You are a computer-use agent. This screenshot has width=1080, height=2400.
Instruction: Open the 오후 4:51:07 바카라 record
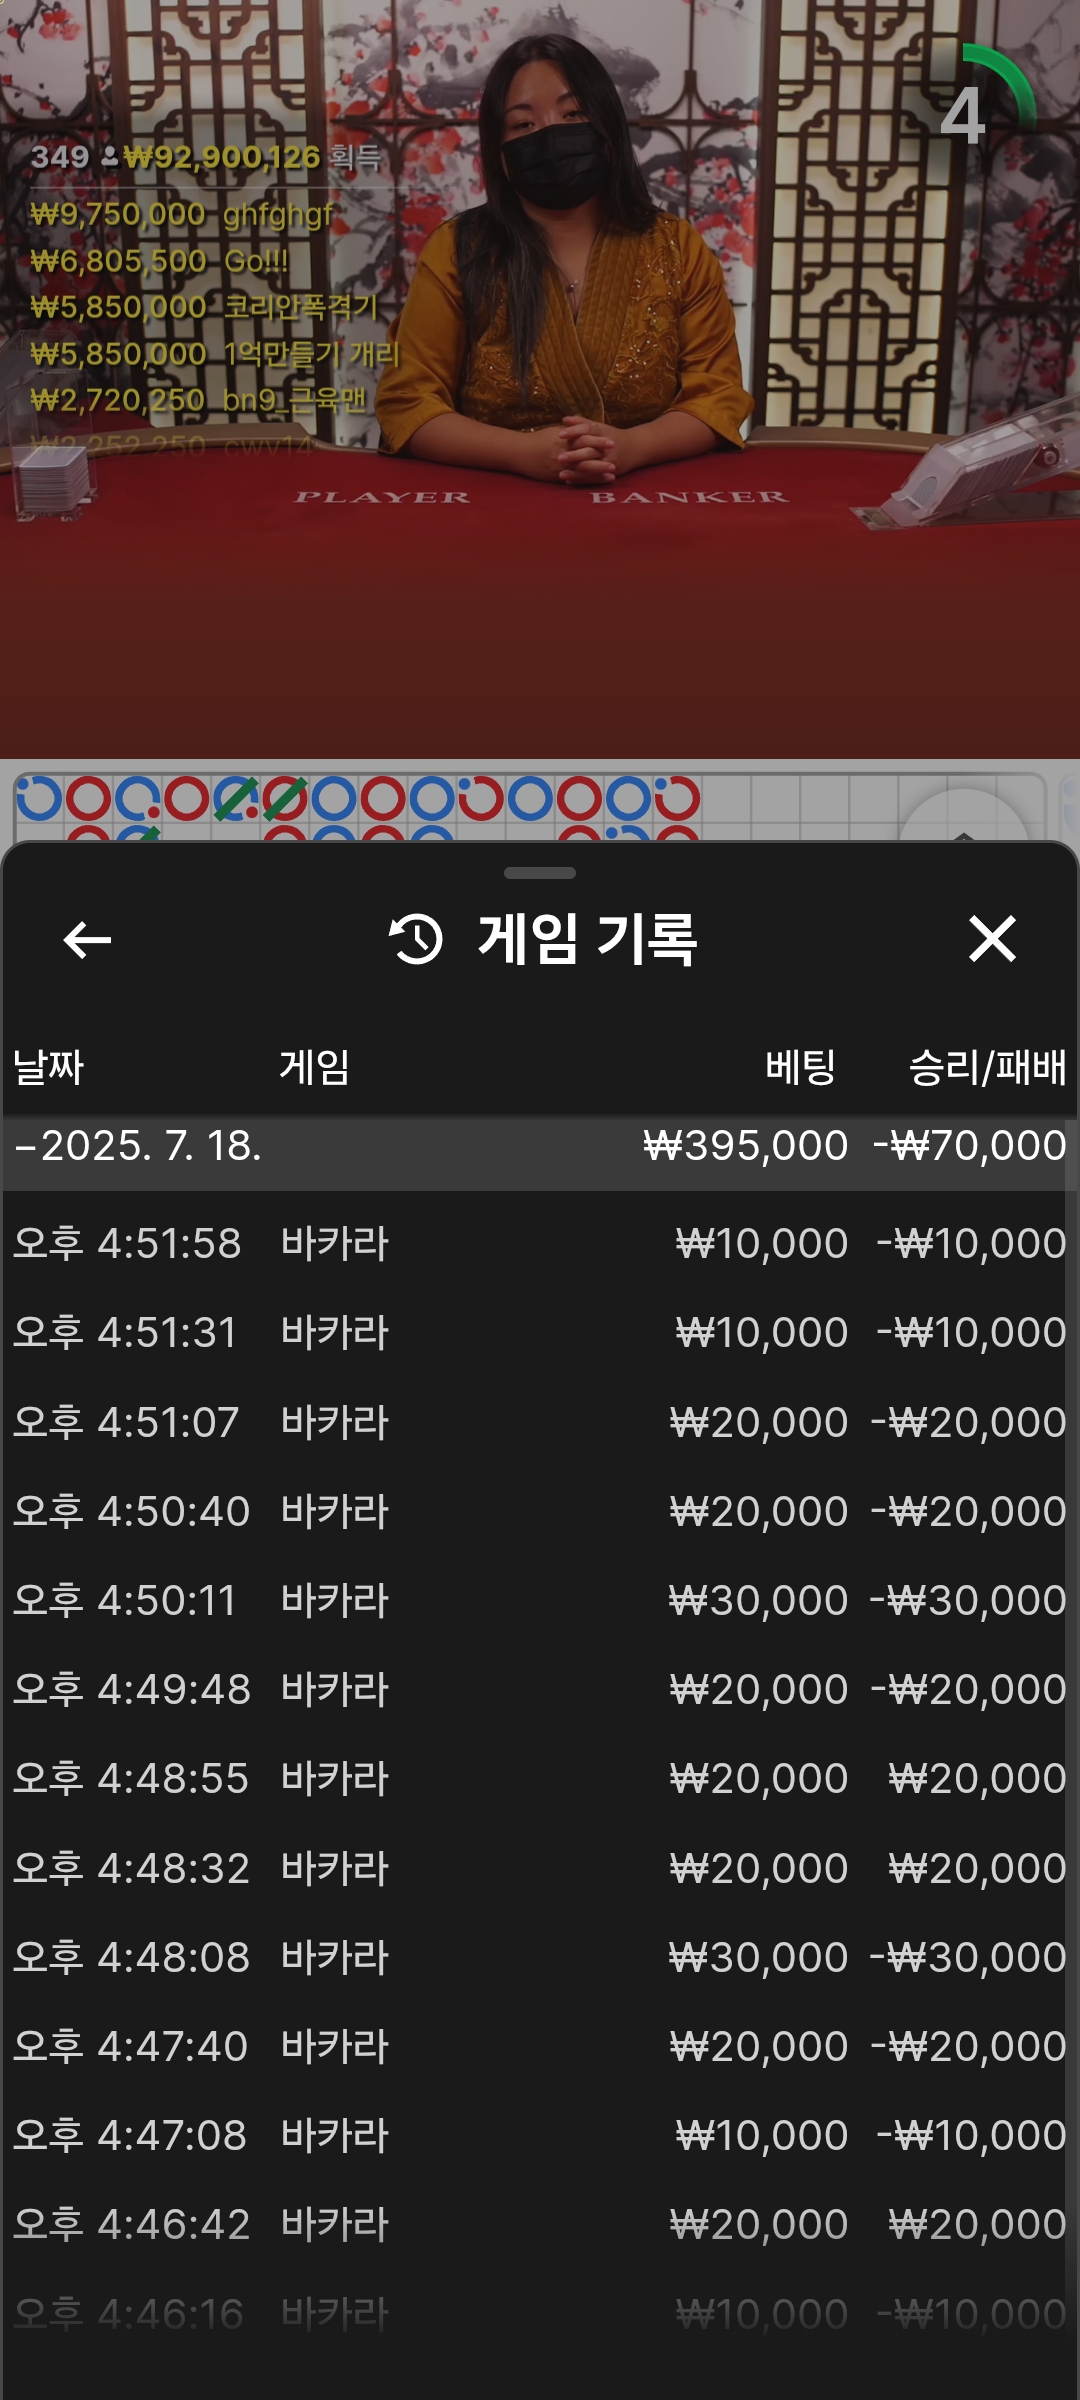coord(540,1422)
